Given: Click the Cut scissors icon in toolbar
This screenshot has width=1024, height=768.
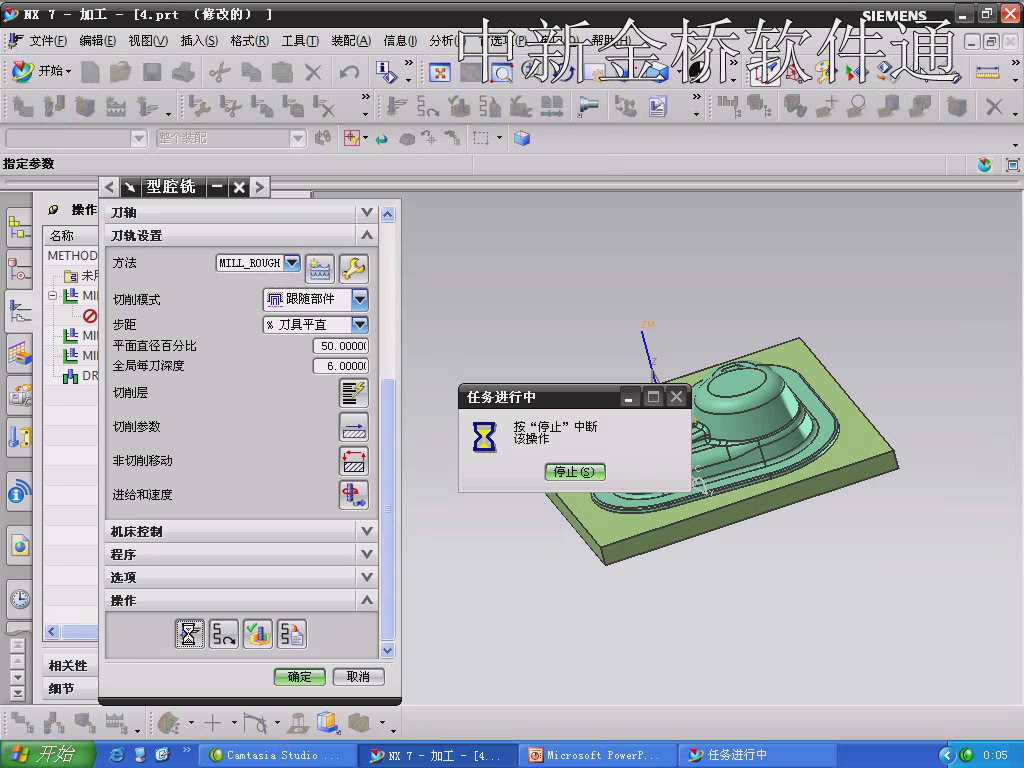Looking at the screenshot, I should tap(220, 72).
